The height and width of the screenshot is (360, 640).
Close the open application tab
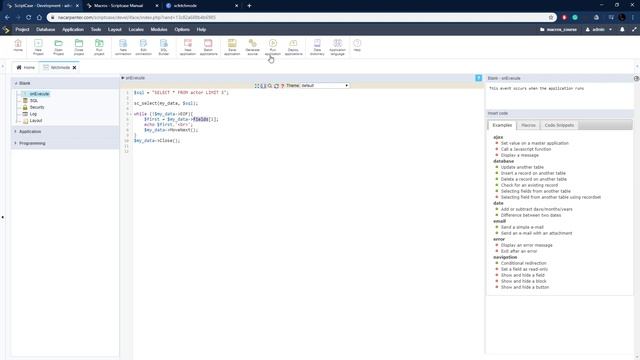pos(74,68)
